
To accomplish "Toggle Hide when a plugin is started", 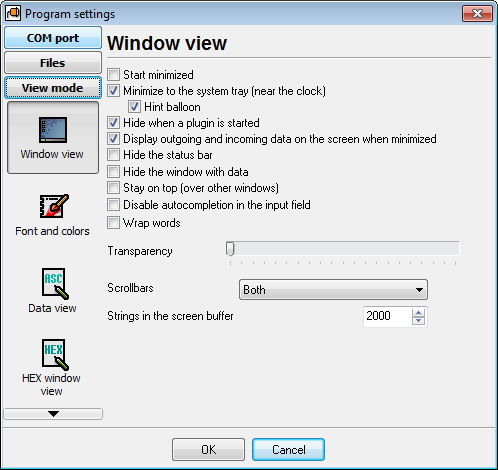I will (113, 123).
